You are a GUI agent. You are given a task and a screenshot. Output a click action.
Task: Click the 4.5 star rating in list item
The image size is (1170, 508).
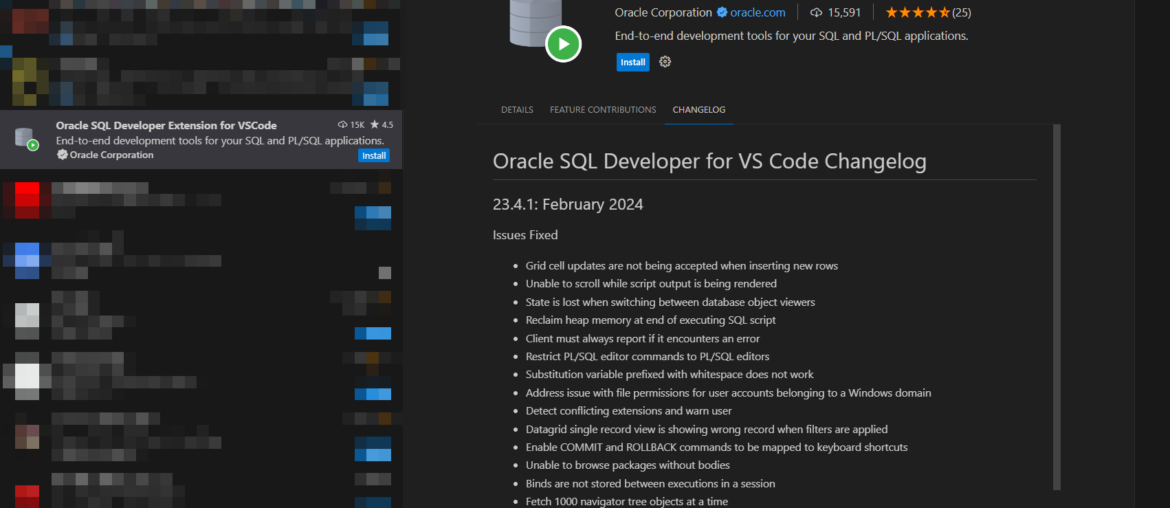click(381, 125)
